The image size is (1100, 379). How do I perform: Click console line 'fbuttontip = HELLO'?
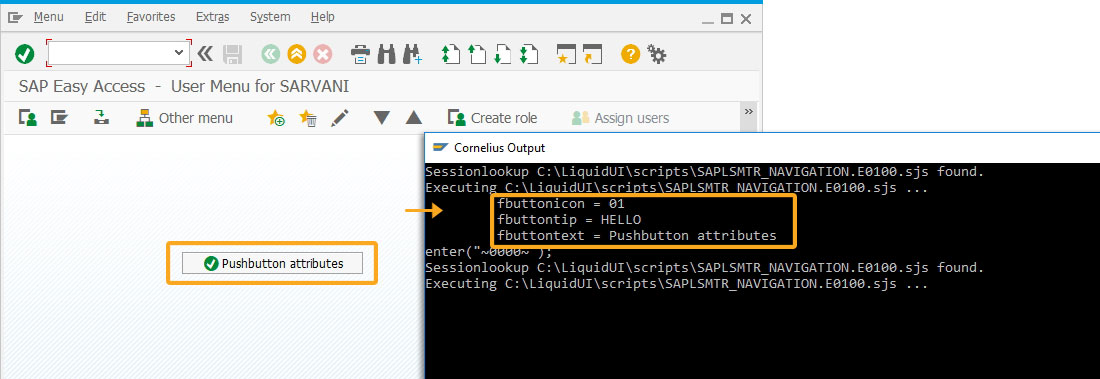[569, 220]
